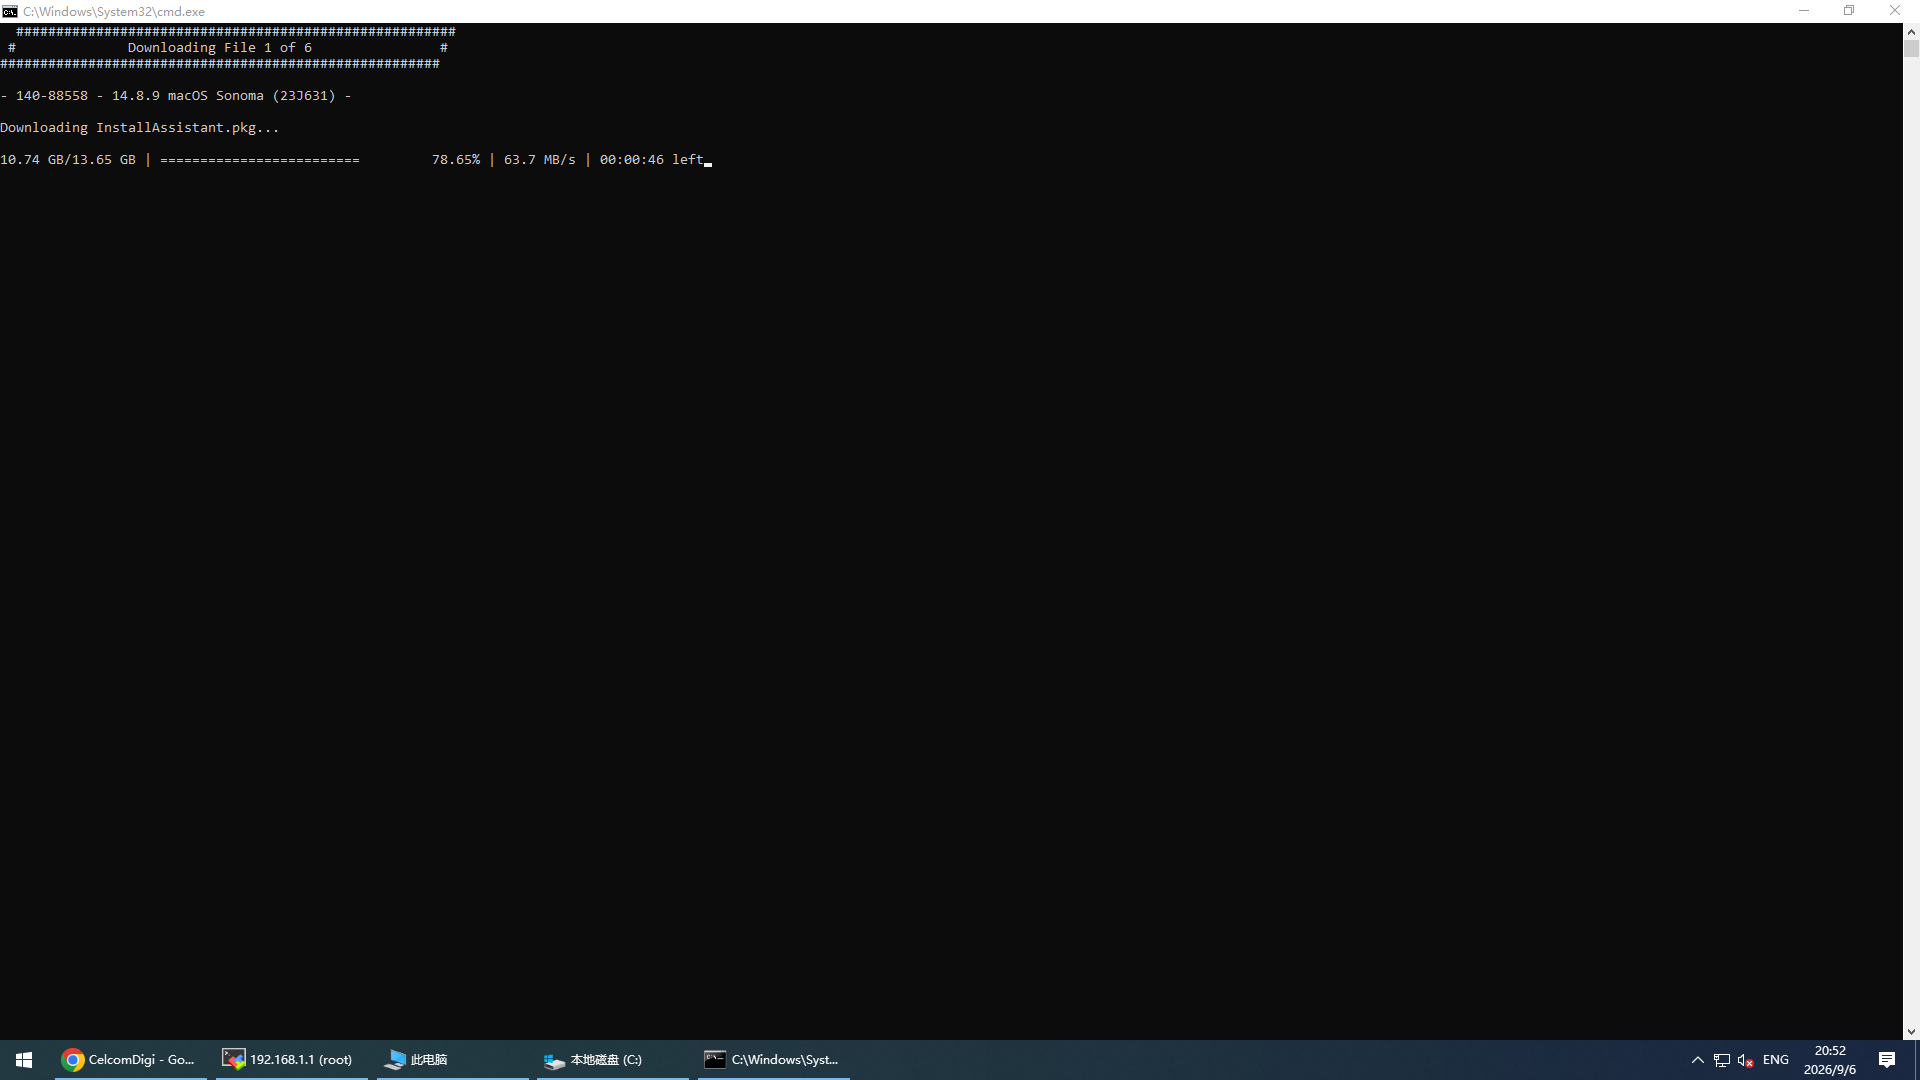Screen dimensions: 1920x1080
Task: Click the console scrollbar thumb
Action: click(x=1911, y=49)
